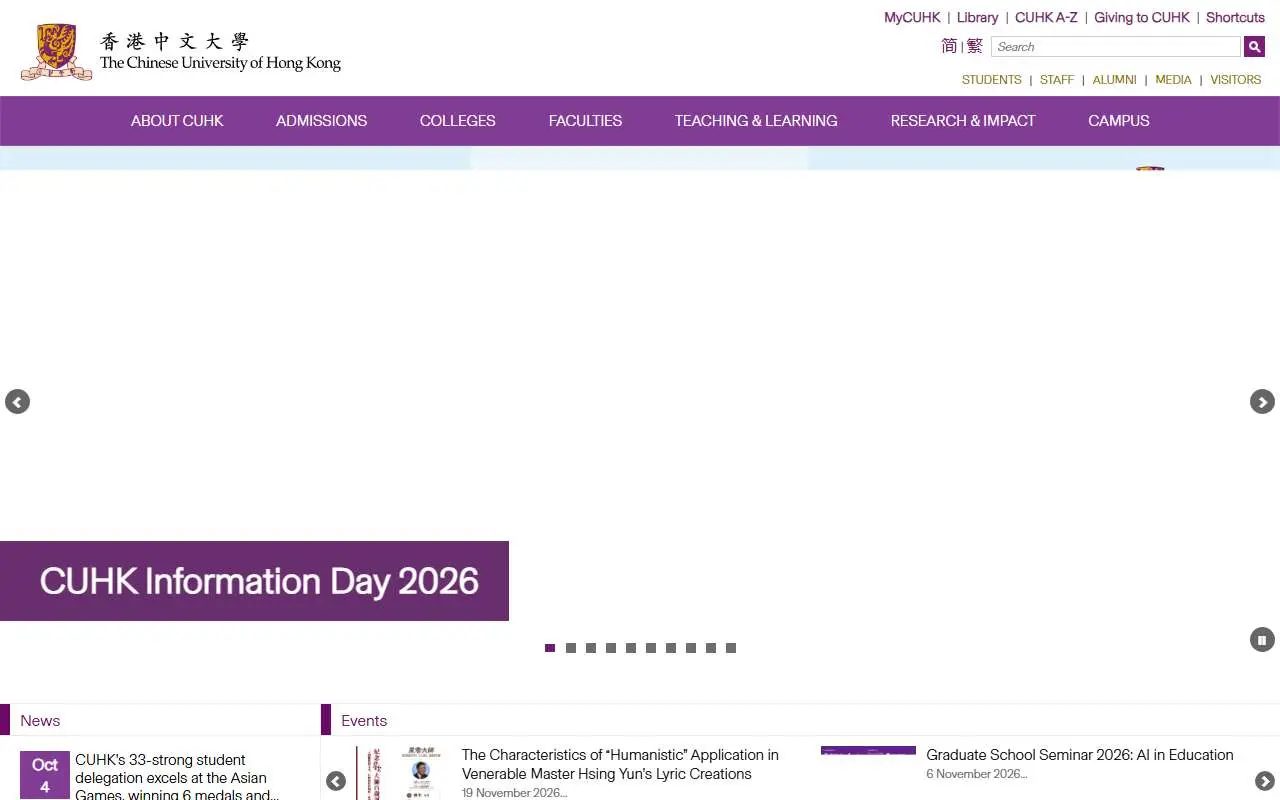Viewport: 1280px width, 800px height.
Task: Go to previous banner slide arrow
Action: (x=17, y=401)
